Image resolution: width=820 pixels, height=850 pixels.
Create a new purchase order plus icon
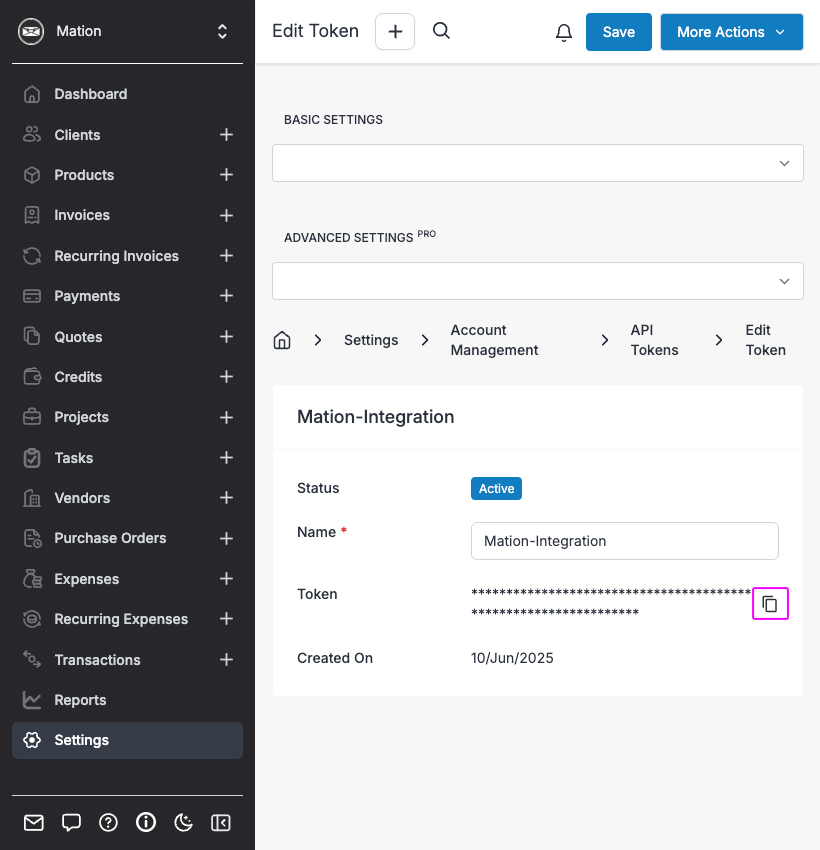[x=227, y=538]
